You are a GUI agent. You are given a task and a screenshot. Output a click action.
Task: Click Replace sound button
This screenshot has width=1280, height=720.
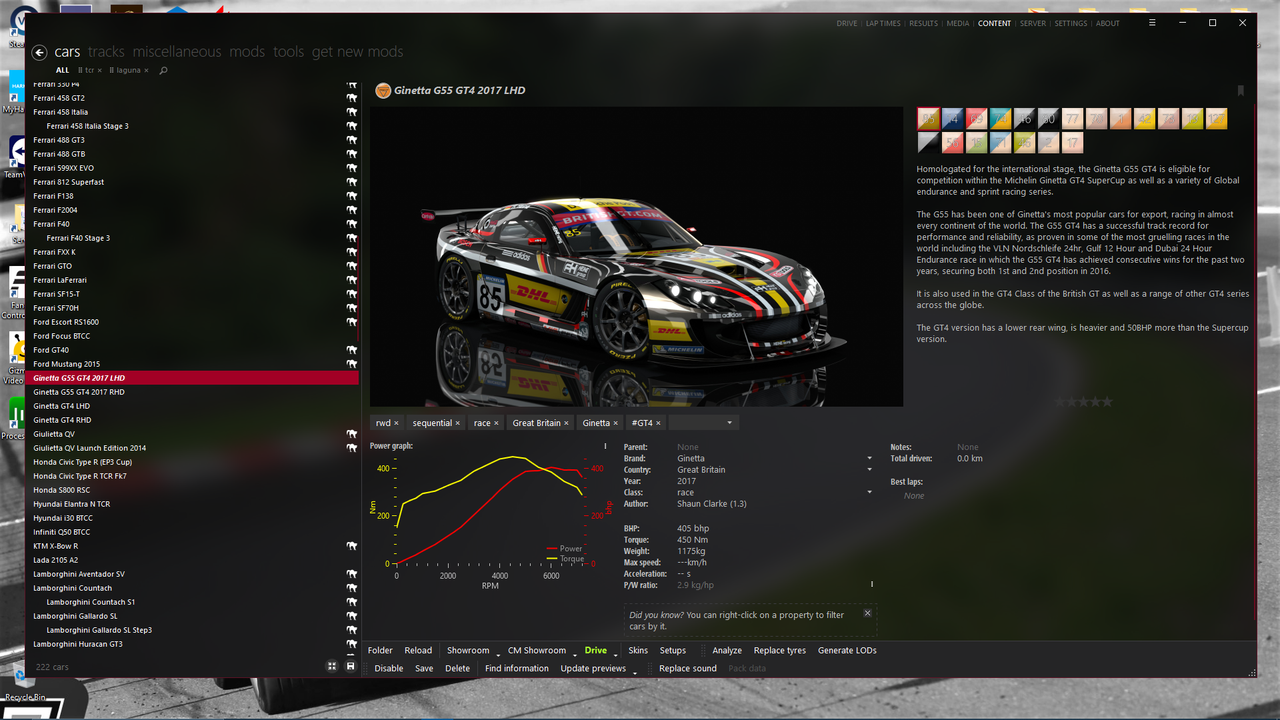click(688, 668)
